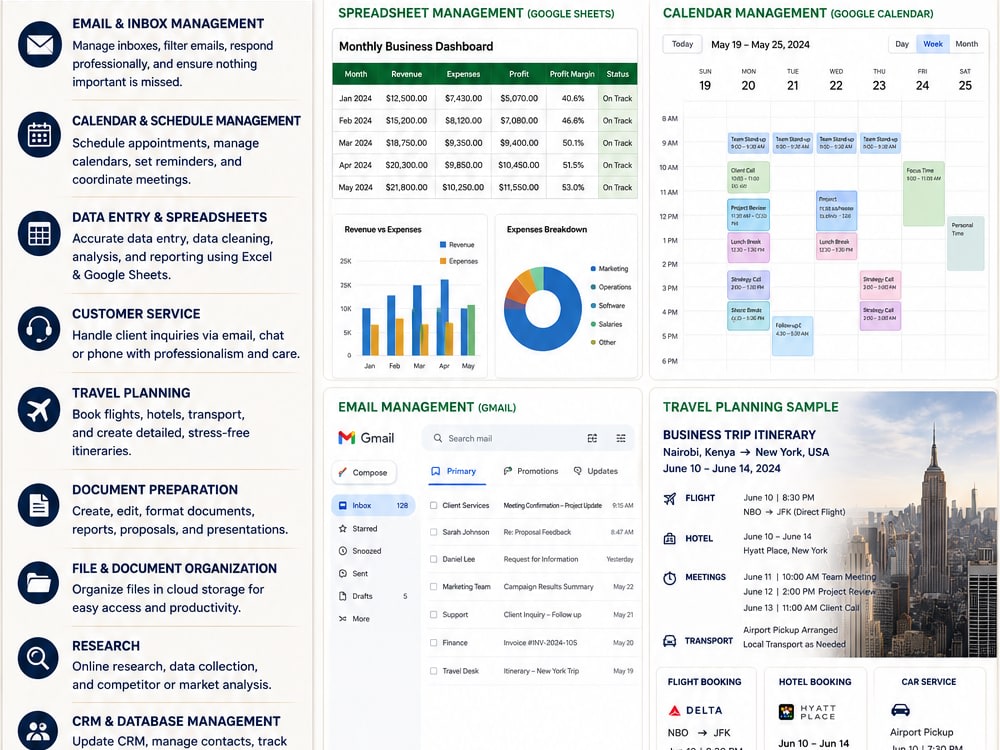Open the Updates tab in Gmail

click(596, 471)
